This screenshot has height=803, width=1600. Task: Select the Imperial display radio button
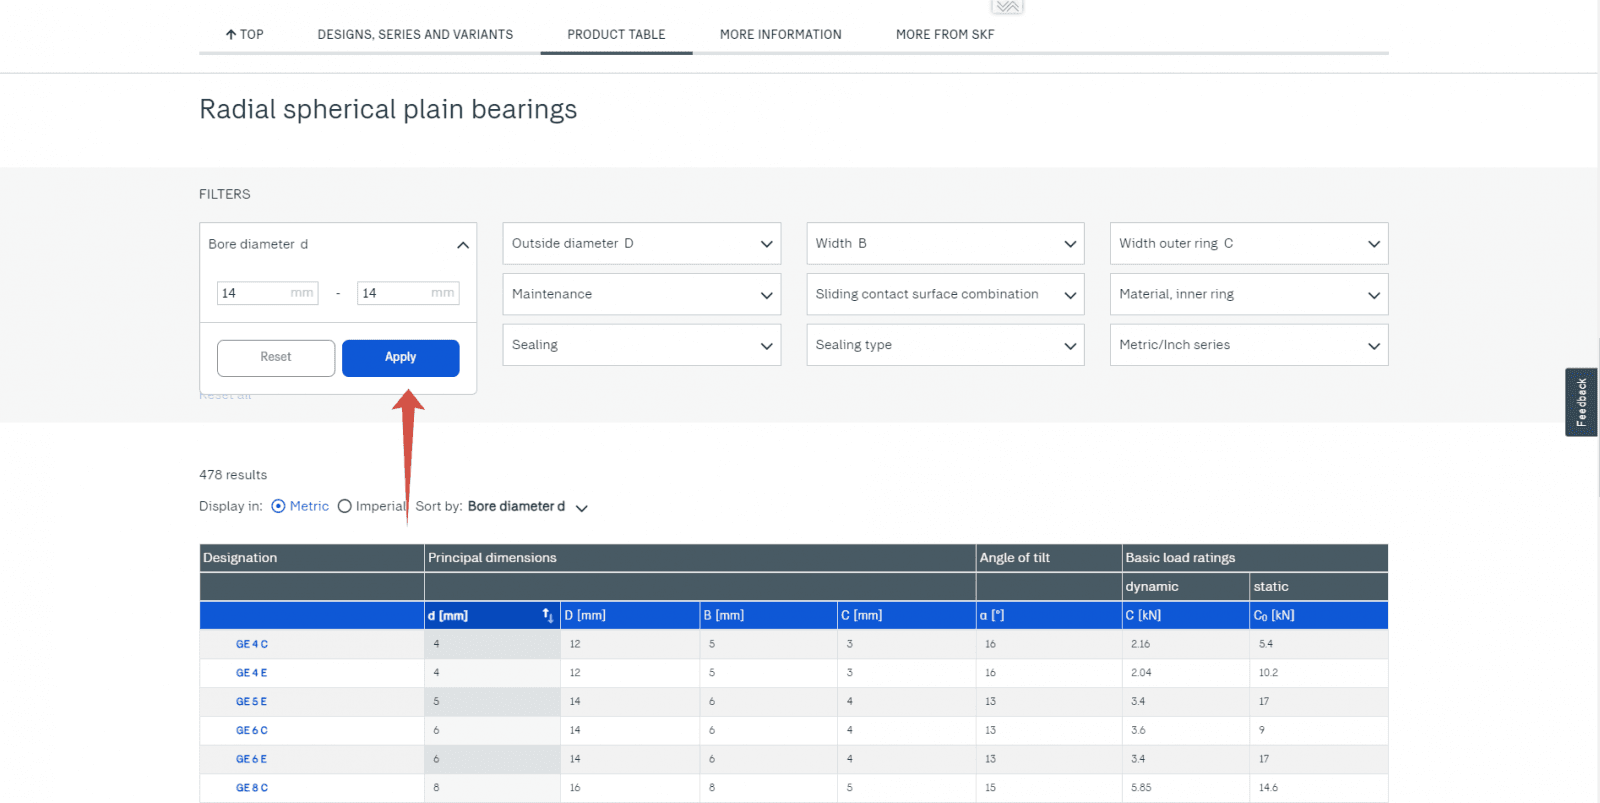point(345,507)
